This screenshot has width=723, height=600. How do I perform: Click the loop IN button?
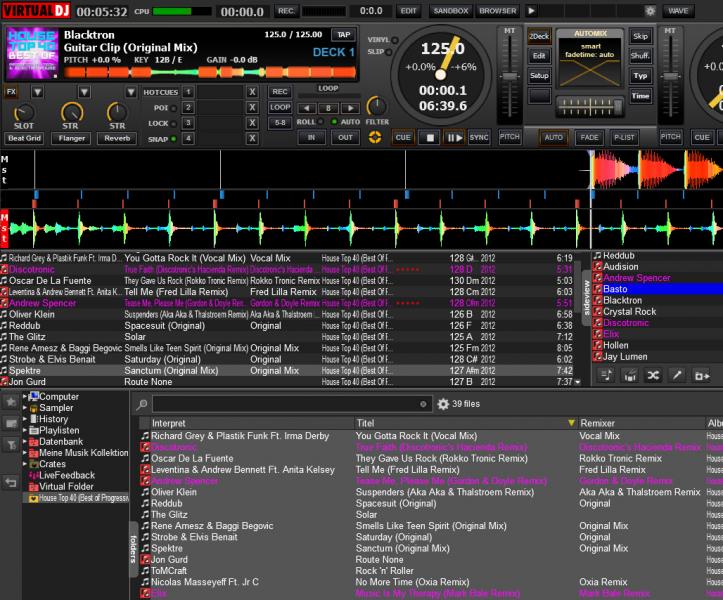[x=311, y=137]
